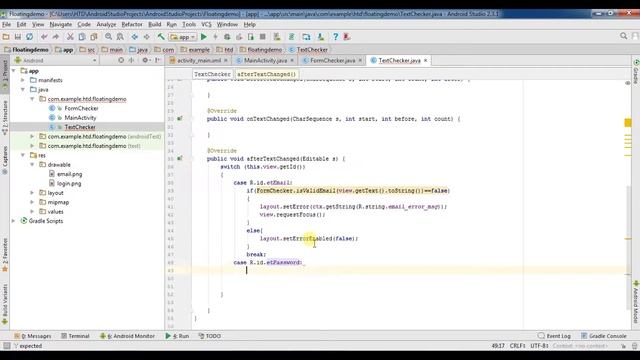The height and width of the screenshot is (360, 640).
Task: Switch to the activity_main.xml tab
Action: pyautogui.click(x=198, y=60)
